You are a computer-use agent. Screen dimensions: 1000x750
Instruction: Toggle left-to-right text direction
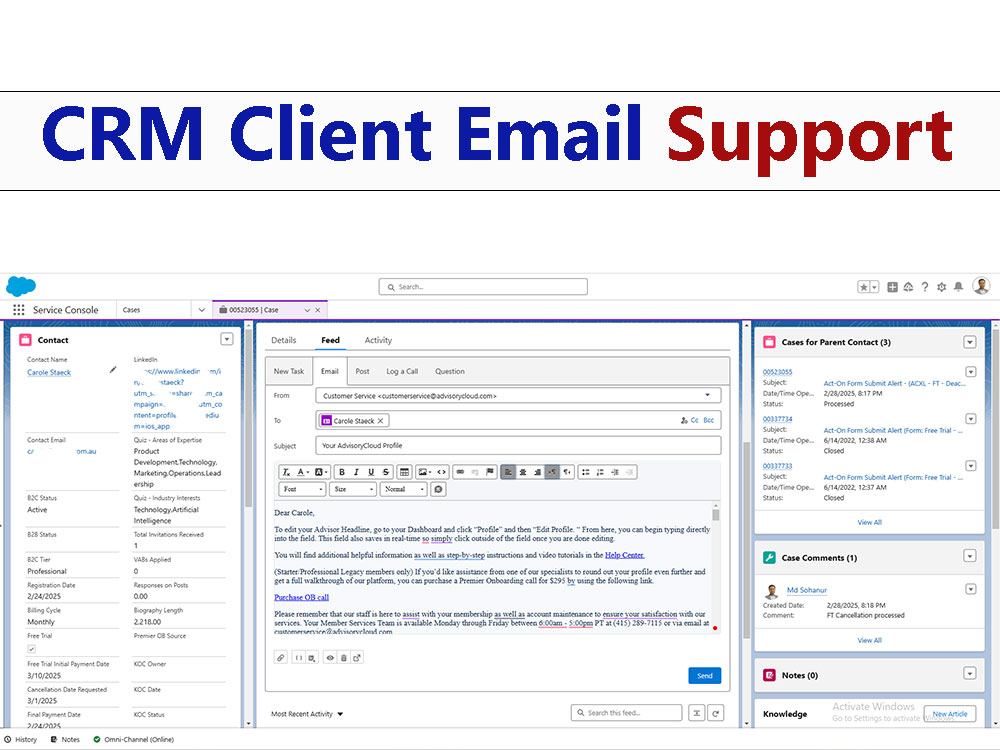(x=552, y=472)
